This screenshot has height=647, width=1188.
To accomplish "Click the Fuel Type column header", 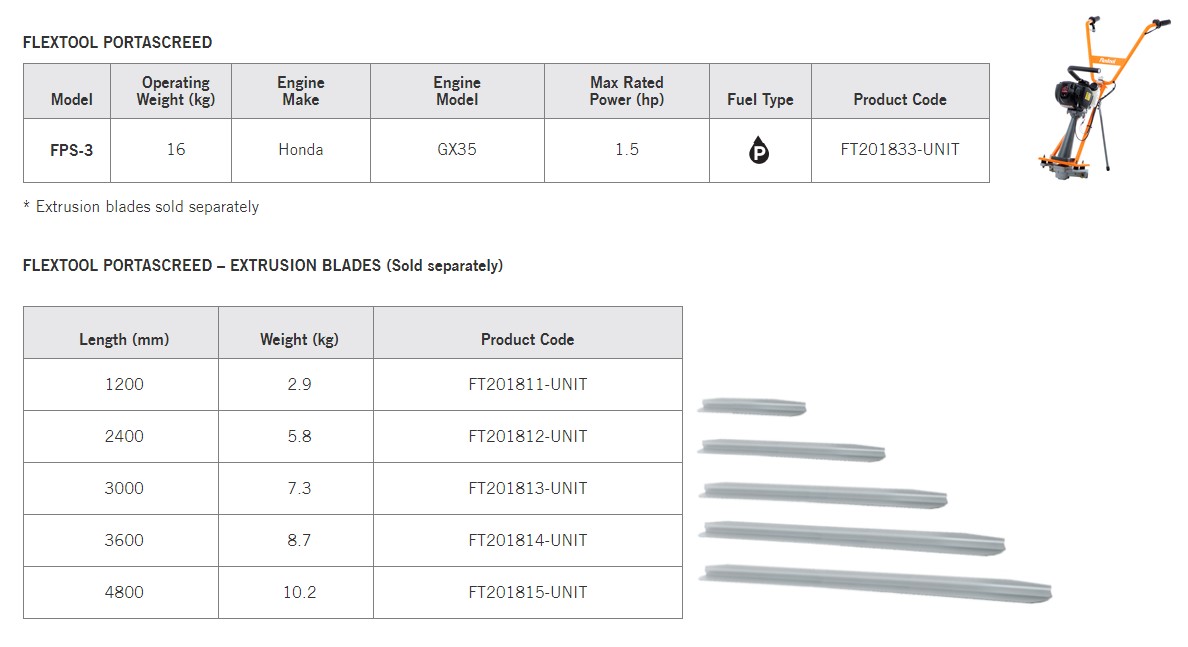I will tap(760, 100).
